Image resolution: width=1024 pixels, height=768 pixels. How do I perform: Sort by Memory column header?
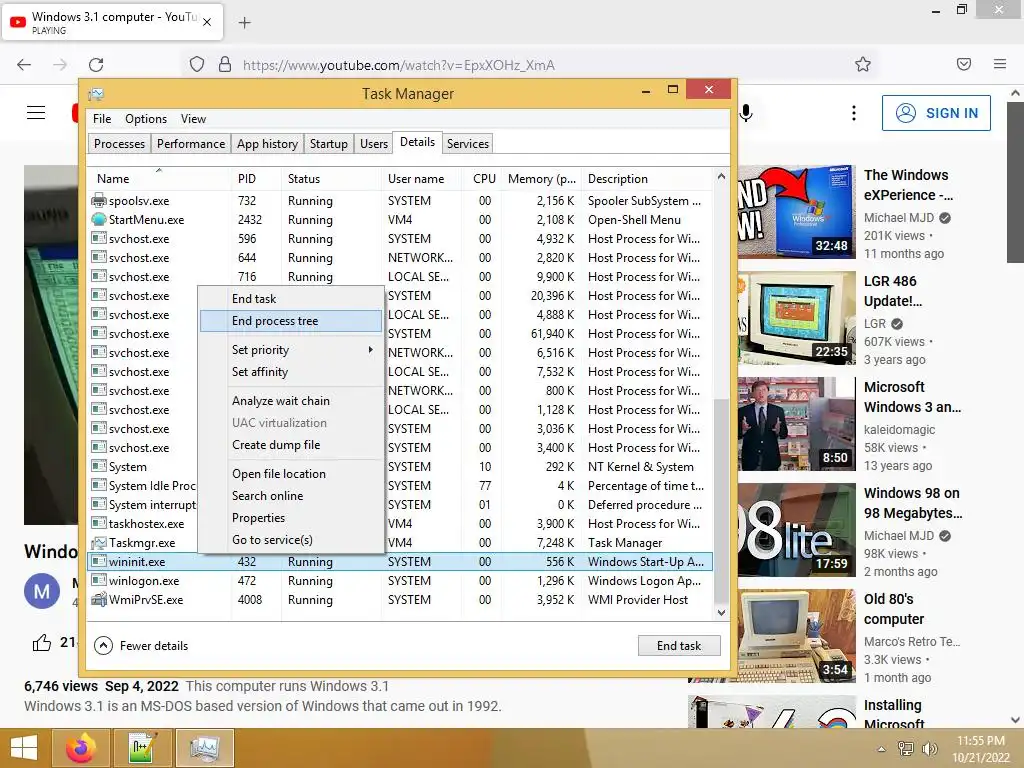point(541,178)
